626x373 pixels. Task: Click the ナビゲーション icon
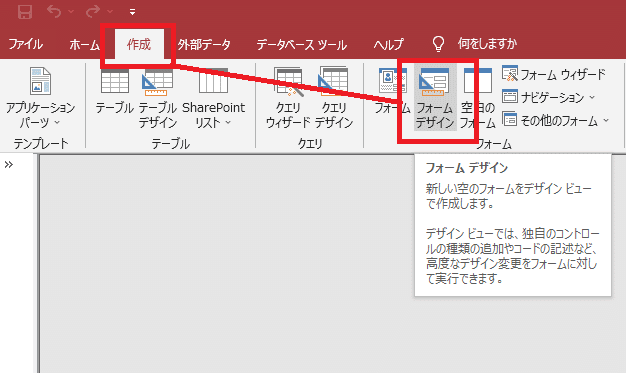[510, 97]
